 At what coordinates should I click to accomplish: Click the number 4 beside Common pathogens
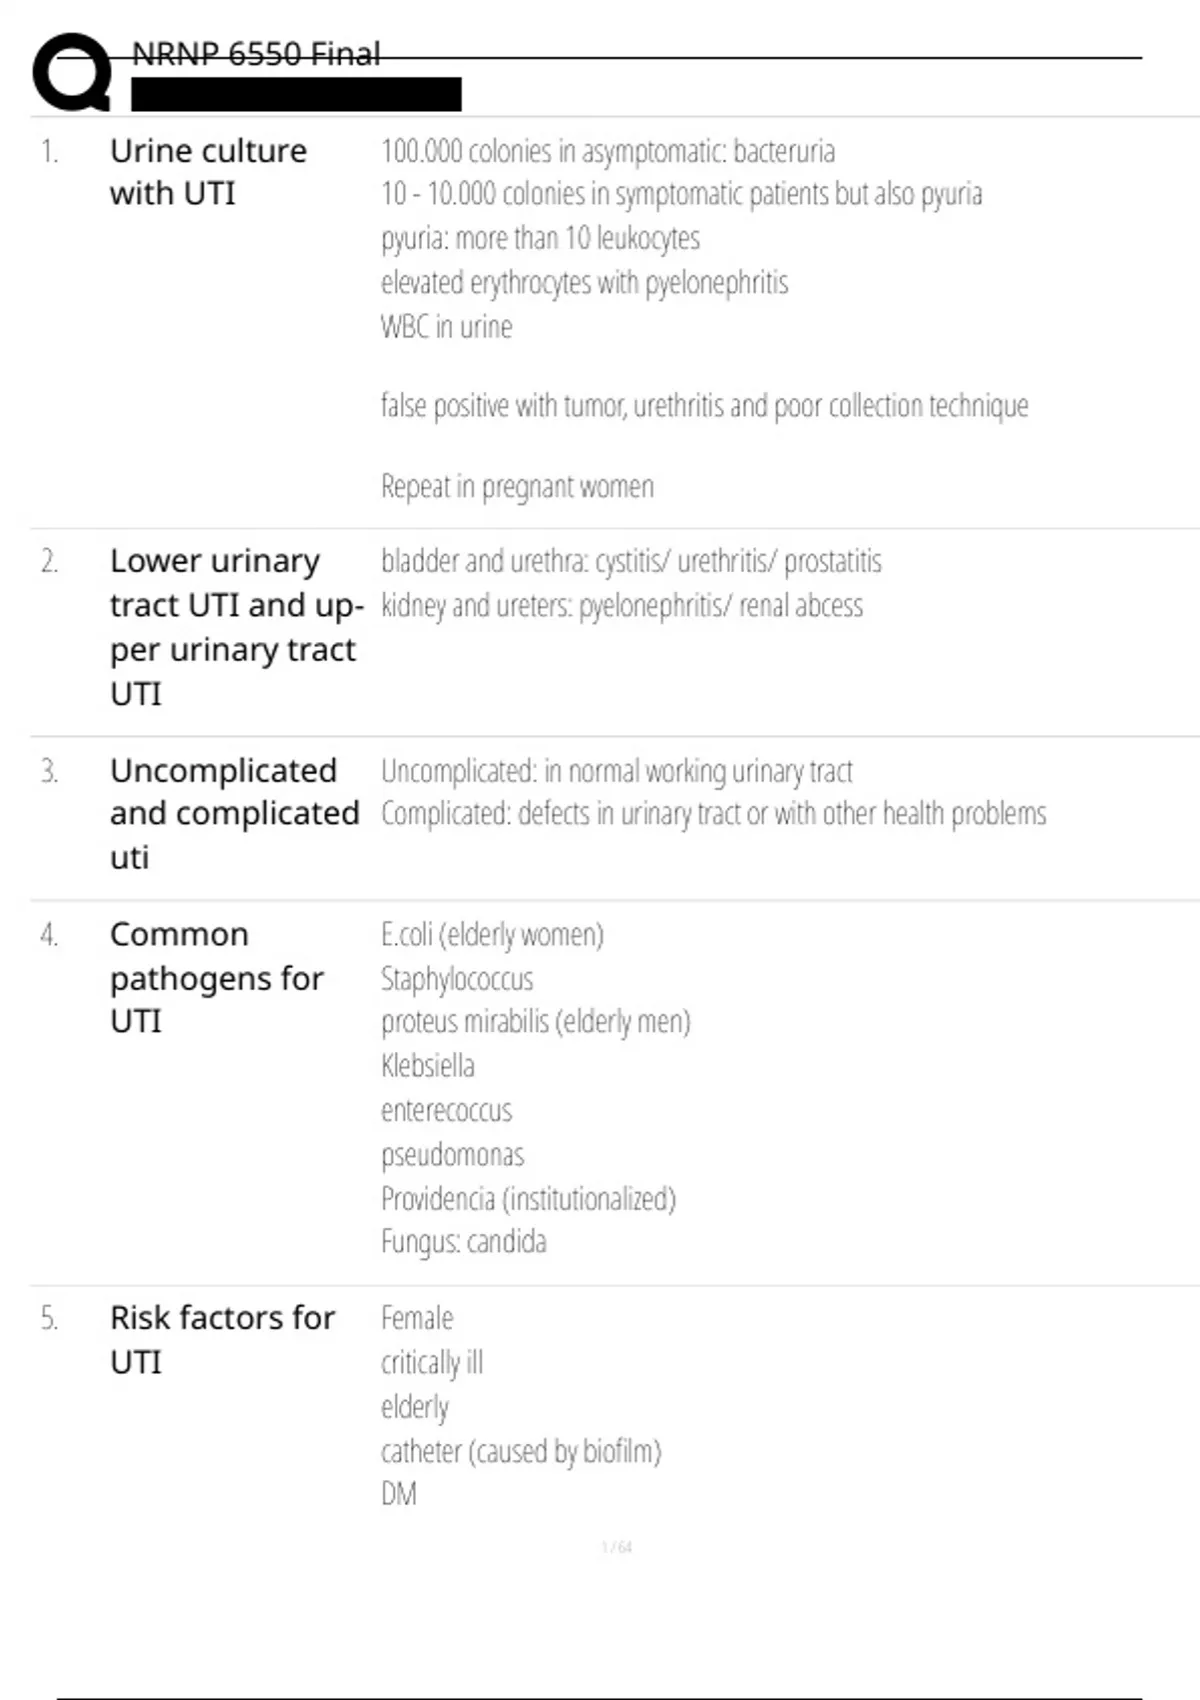point(49,935)
